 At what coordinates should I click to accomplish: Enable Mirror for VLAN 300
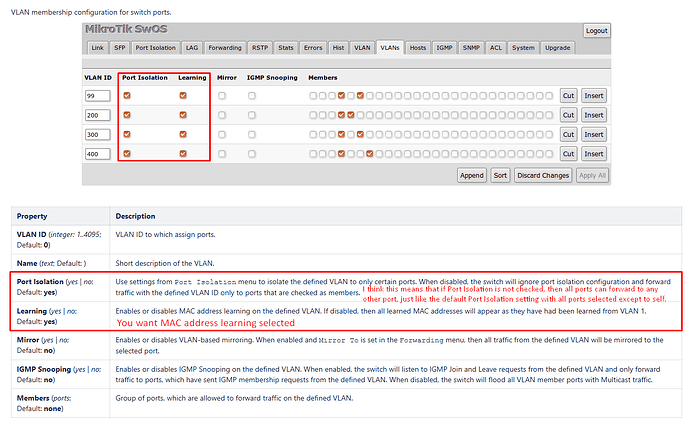coord(222,134)
